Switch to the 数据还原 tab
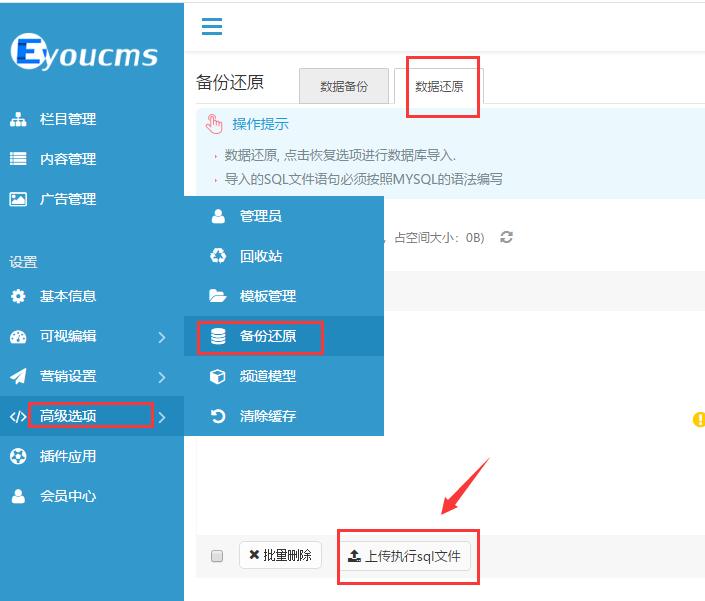This screenshot has width=705, height=601. pos(439,86)
